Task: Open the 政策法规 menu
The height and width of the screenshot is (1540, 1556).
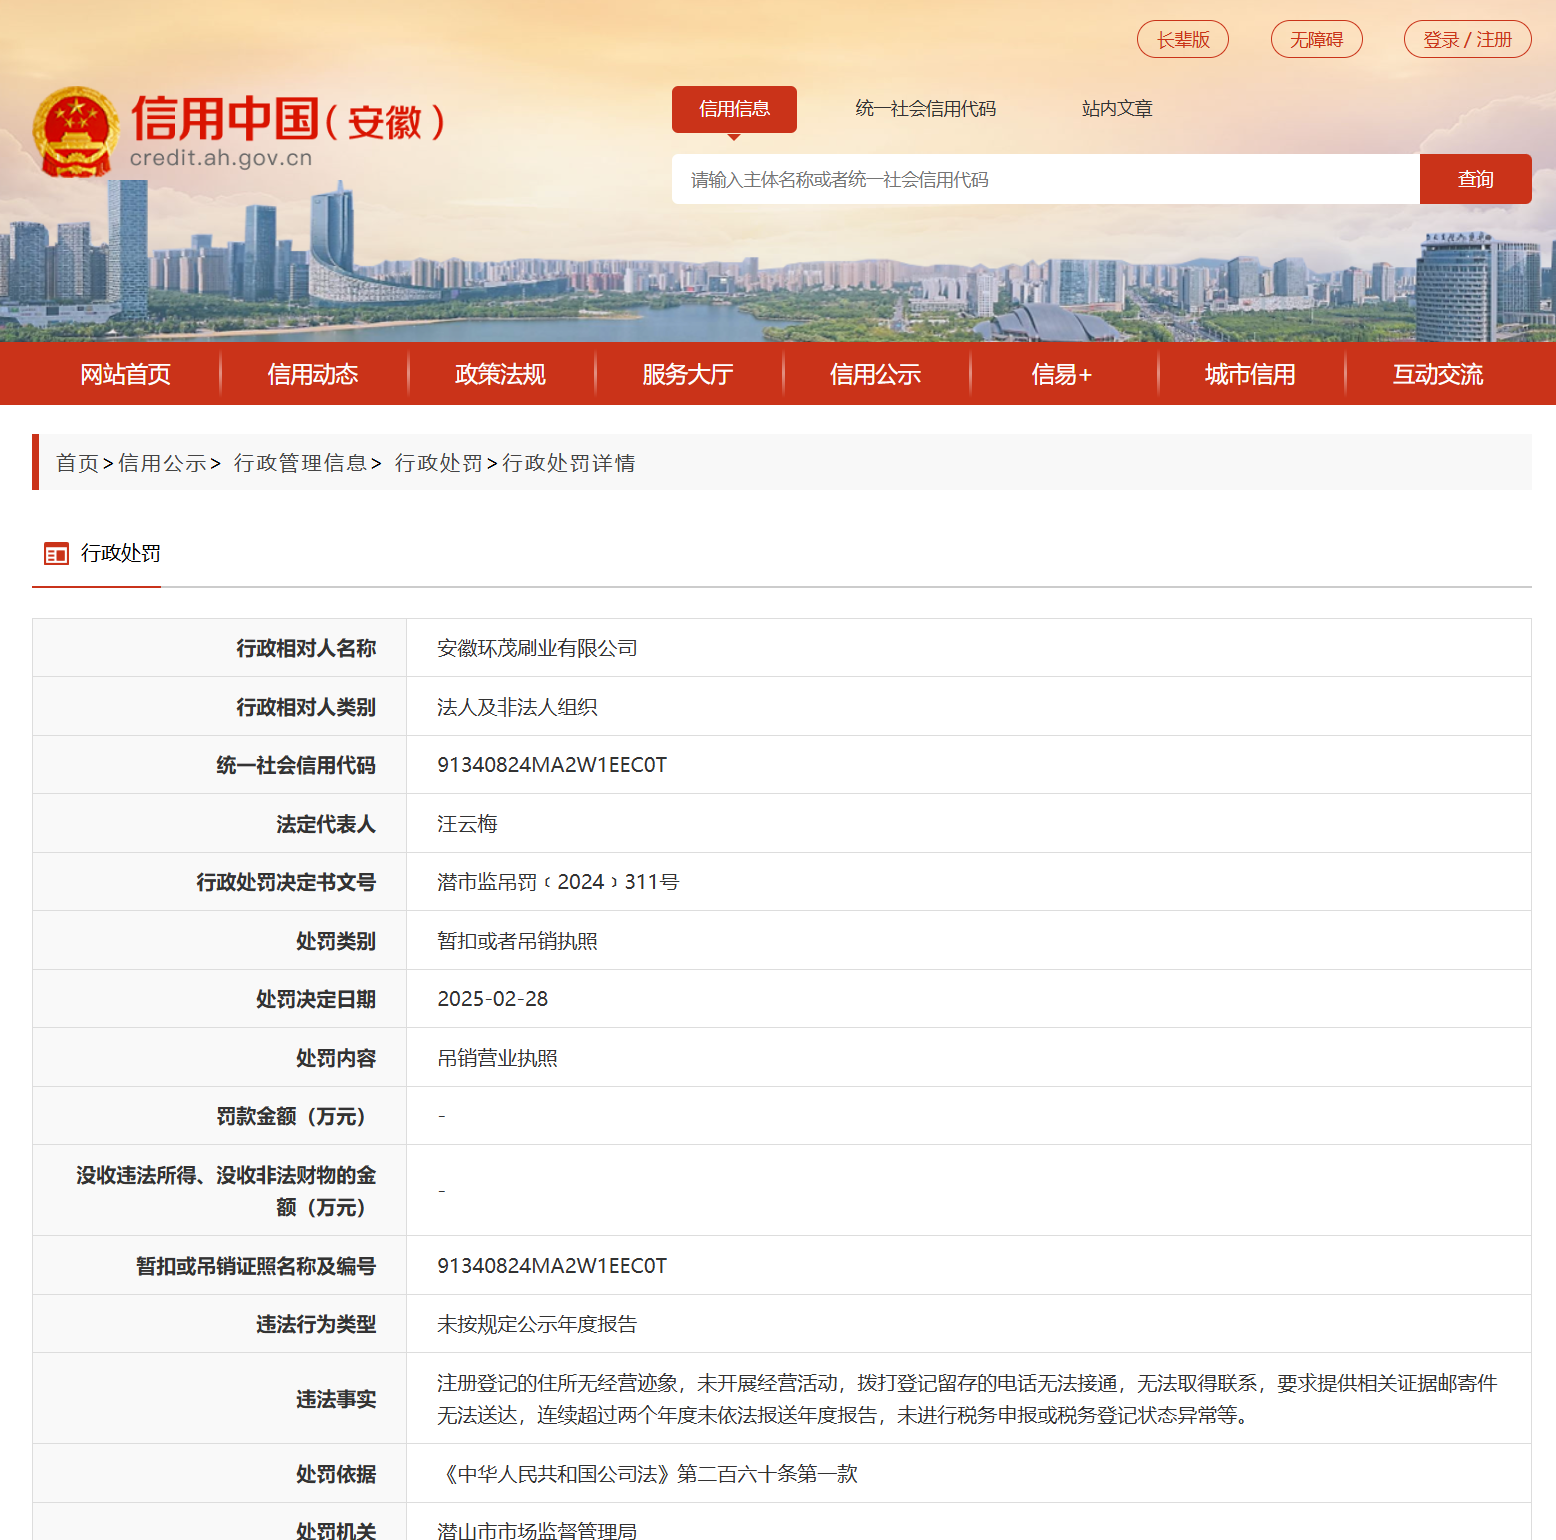Action: click(x=500, y=373)
